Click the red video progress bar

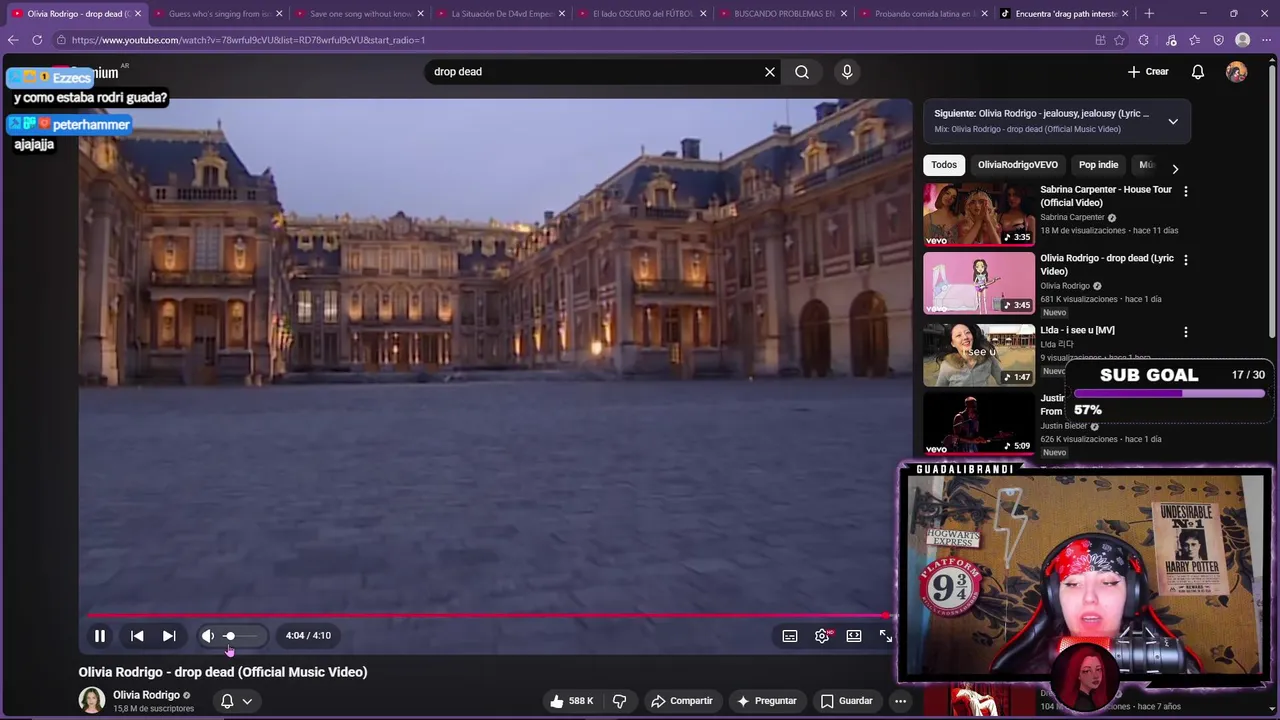click(488, 616)
